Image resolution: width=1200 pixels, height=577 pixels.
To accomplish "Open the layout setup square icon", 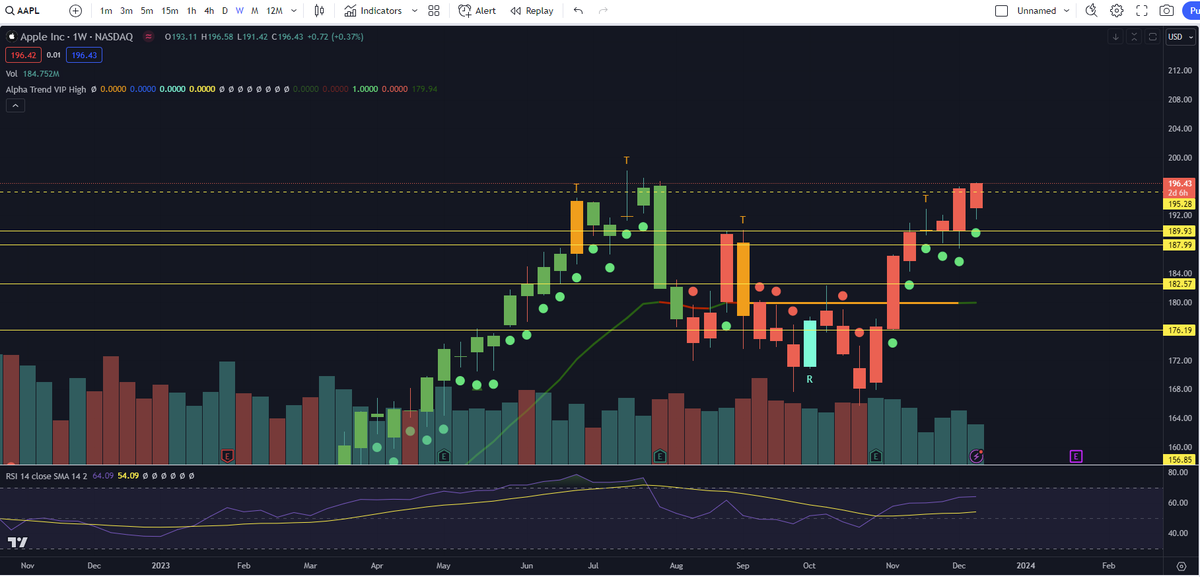I will pos(1002,11).
